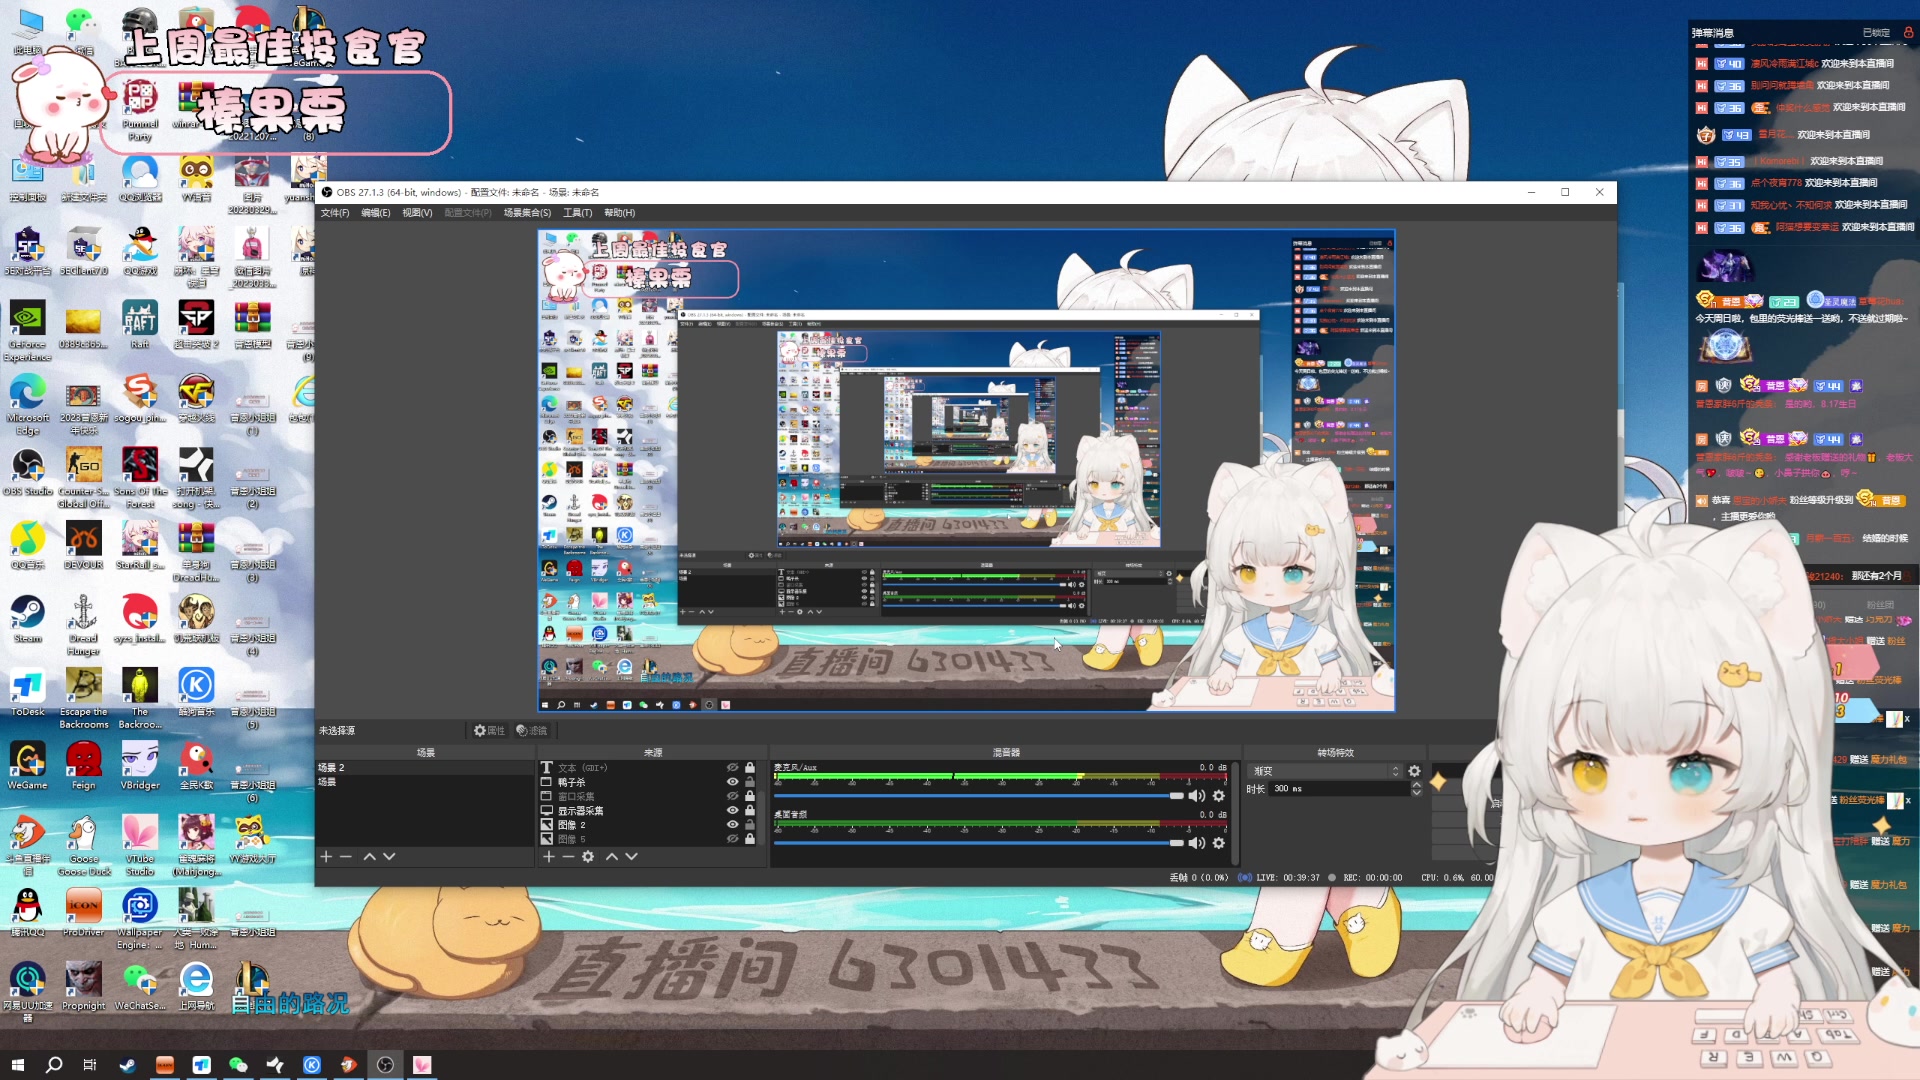Open 桌面音频 mixer settings gear

pos(1218,843)
